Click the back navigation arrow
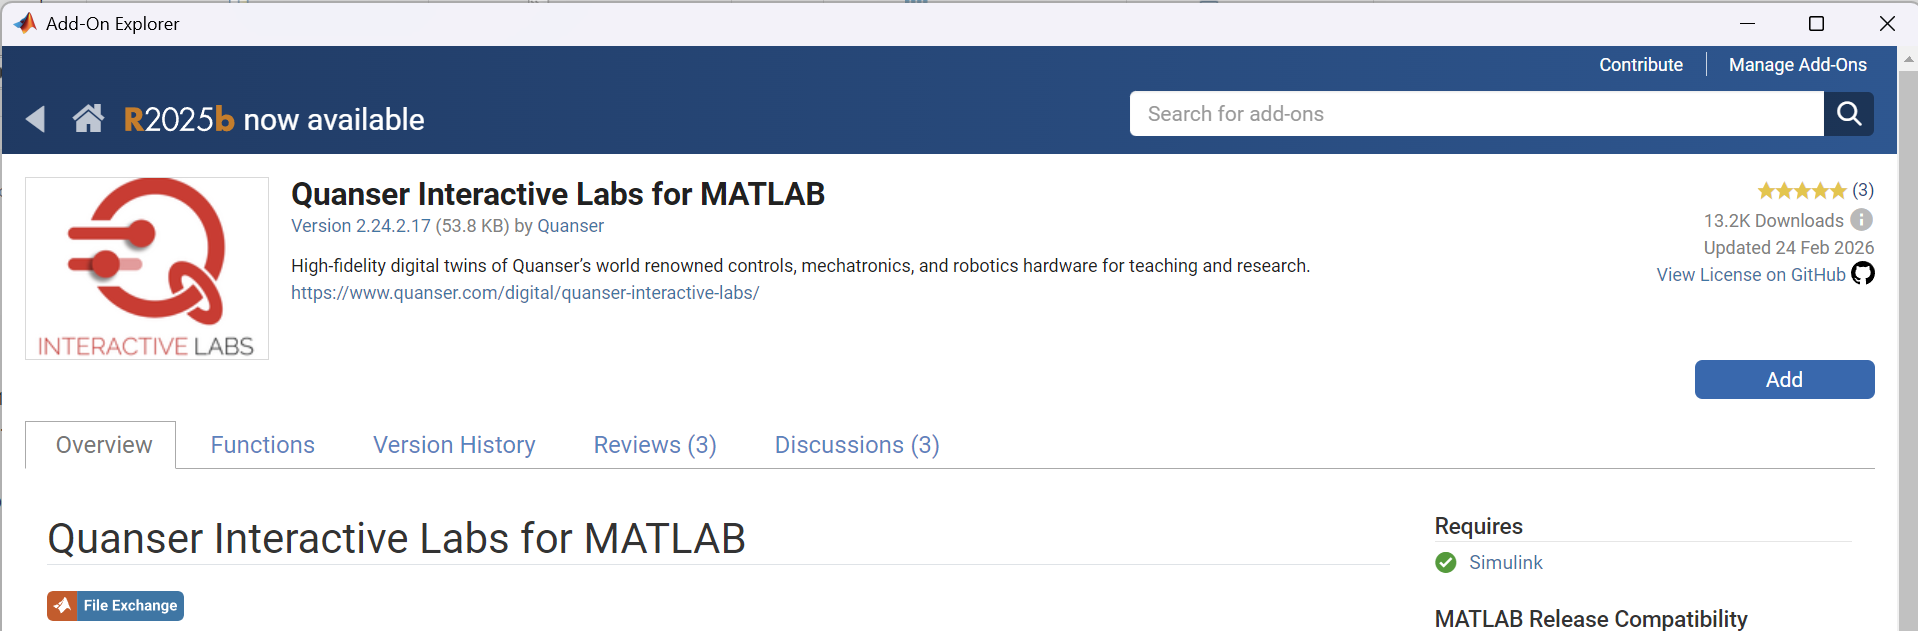Viewport: 1918px width, 631px height. (36, 118)
